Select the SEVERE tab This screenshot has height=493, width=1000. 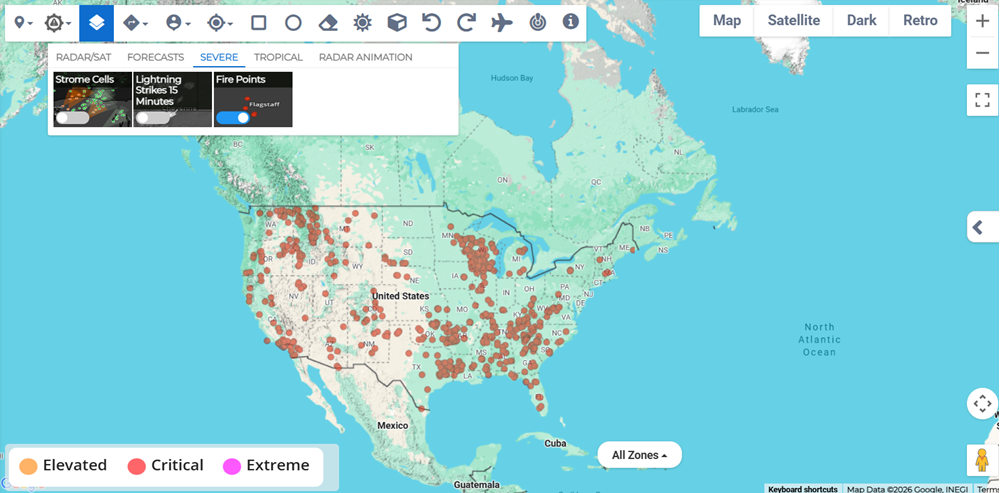(219, 57)
